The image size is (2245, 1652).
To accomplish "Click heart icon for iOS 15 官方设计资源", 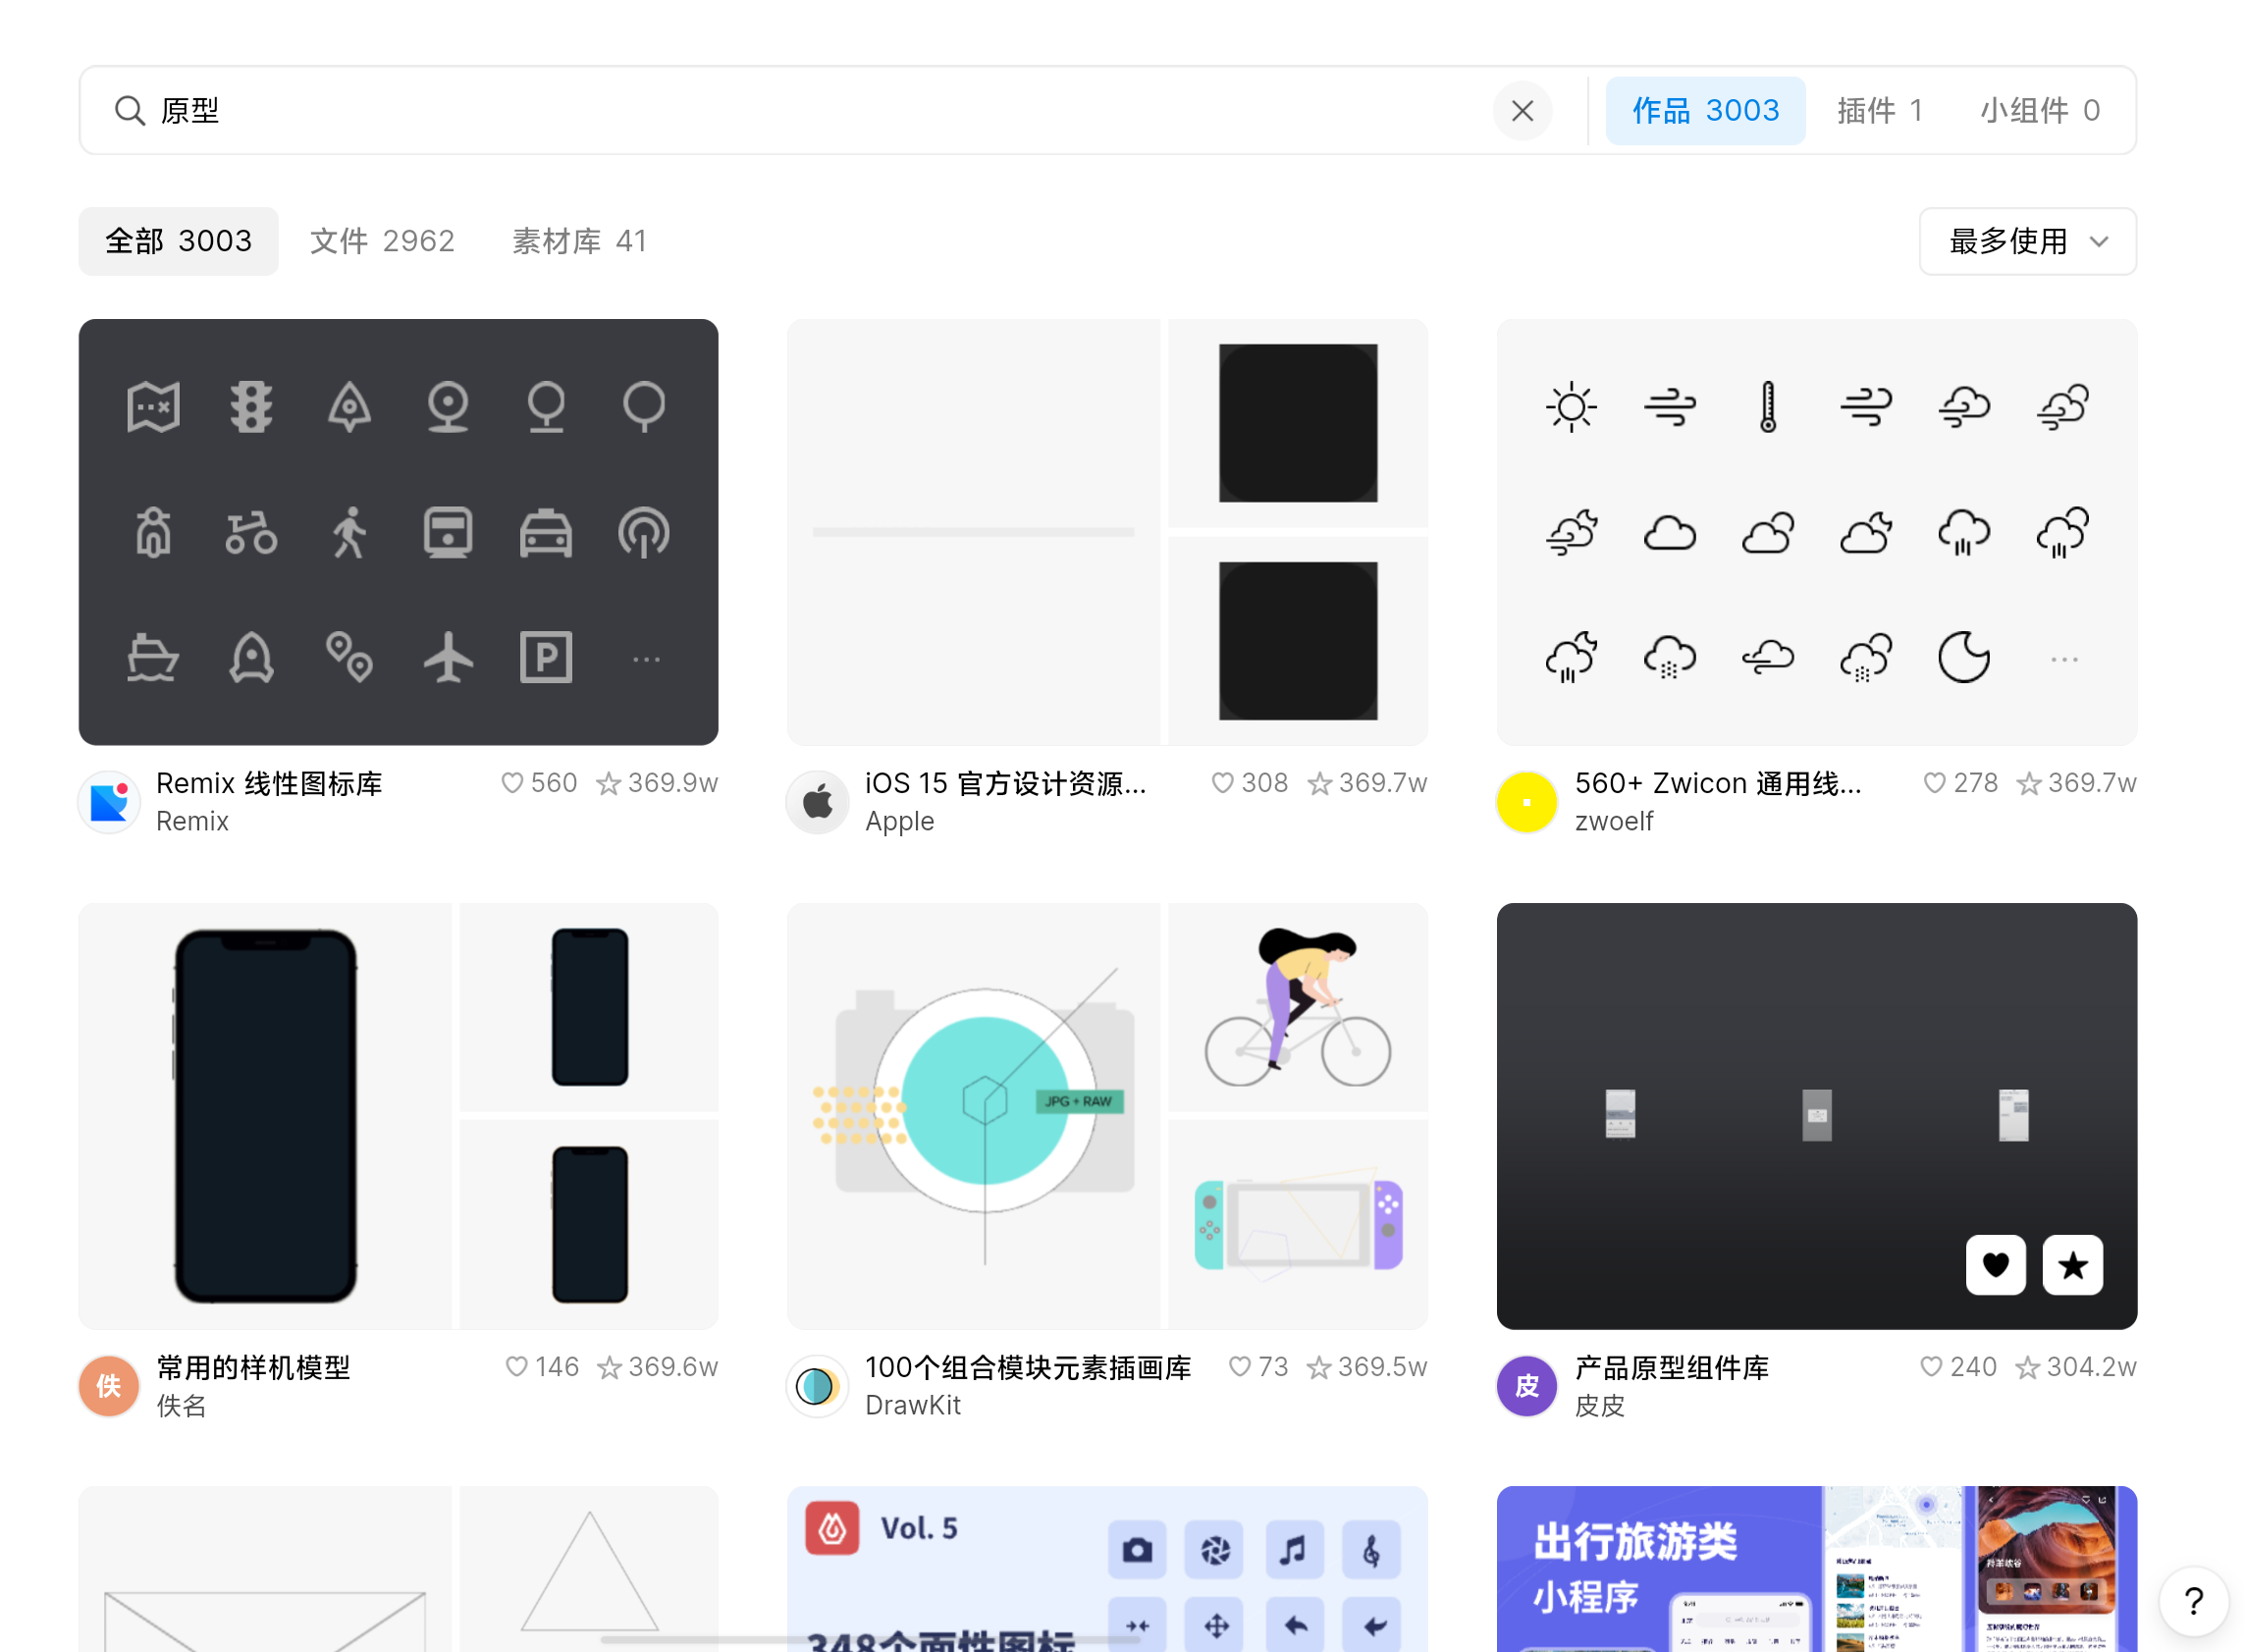I will tap(1222, 783).
